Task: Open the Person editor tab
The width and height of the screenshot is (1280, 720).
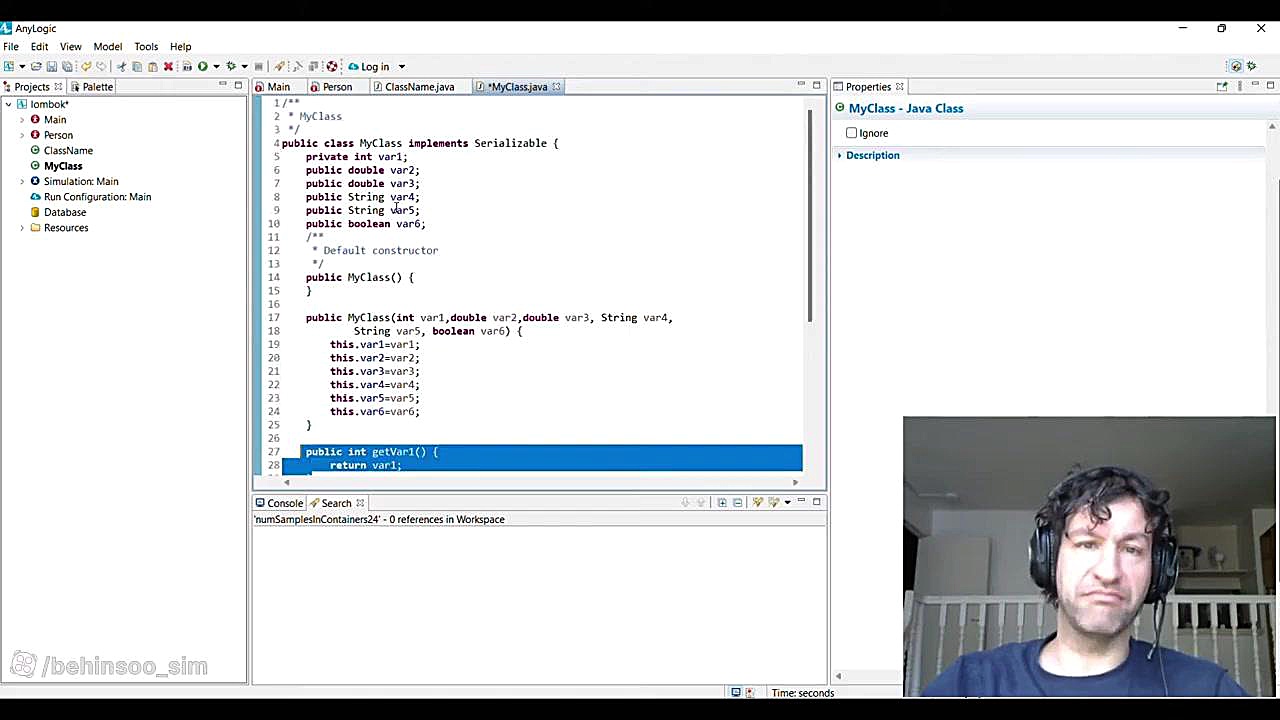Action: (x=337, y=87)
